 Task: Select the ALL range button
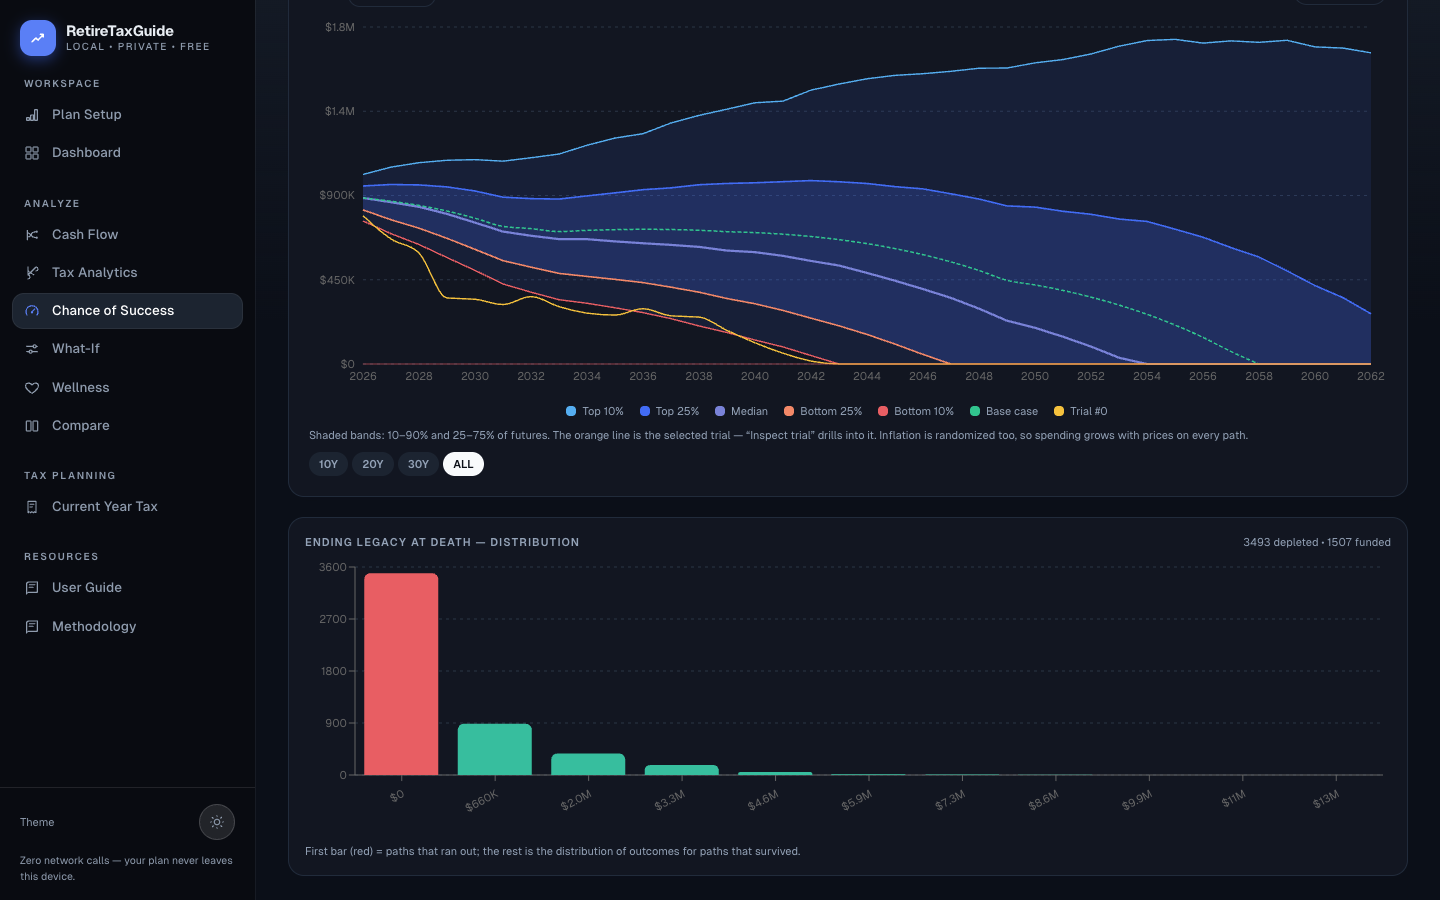pos(463,464)
